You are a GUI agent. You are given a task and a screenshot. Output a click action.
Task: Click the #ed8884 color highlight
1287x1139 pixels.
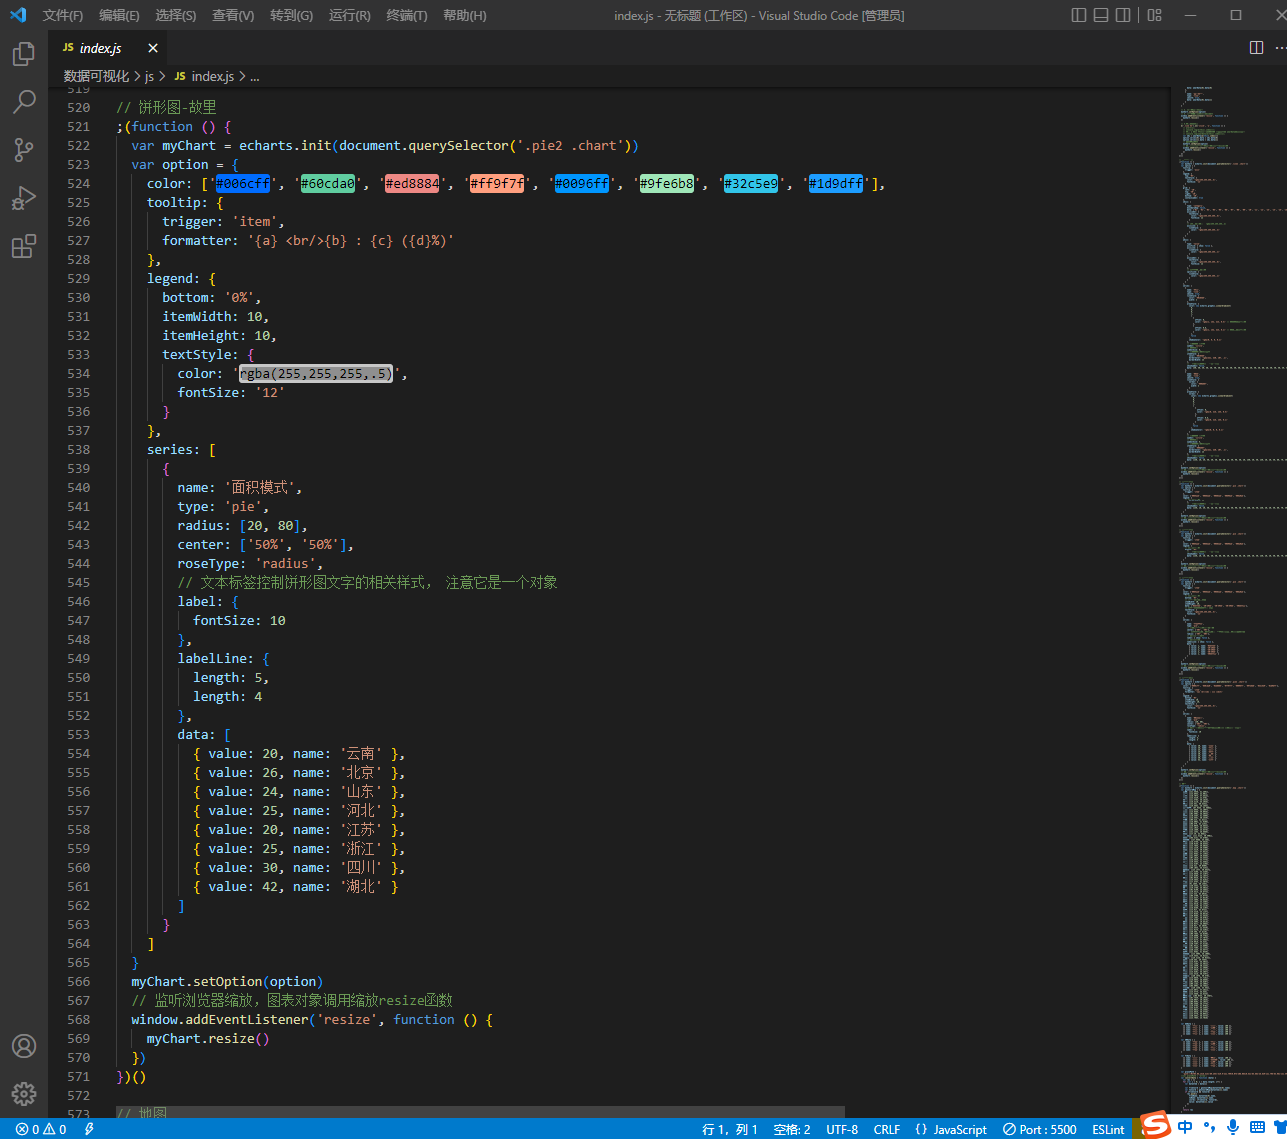pos(412,184)
